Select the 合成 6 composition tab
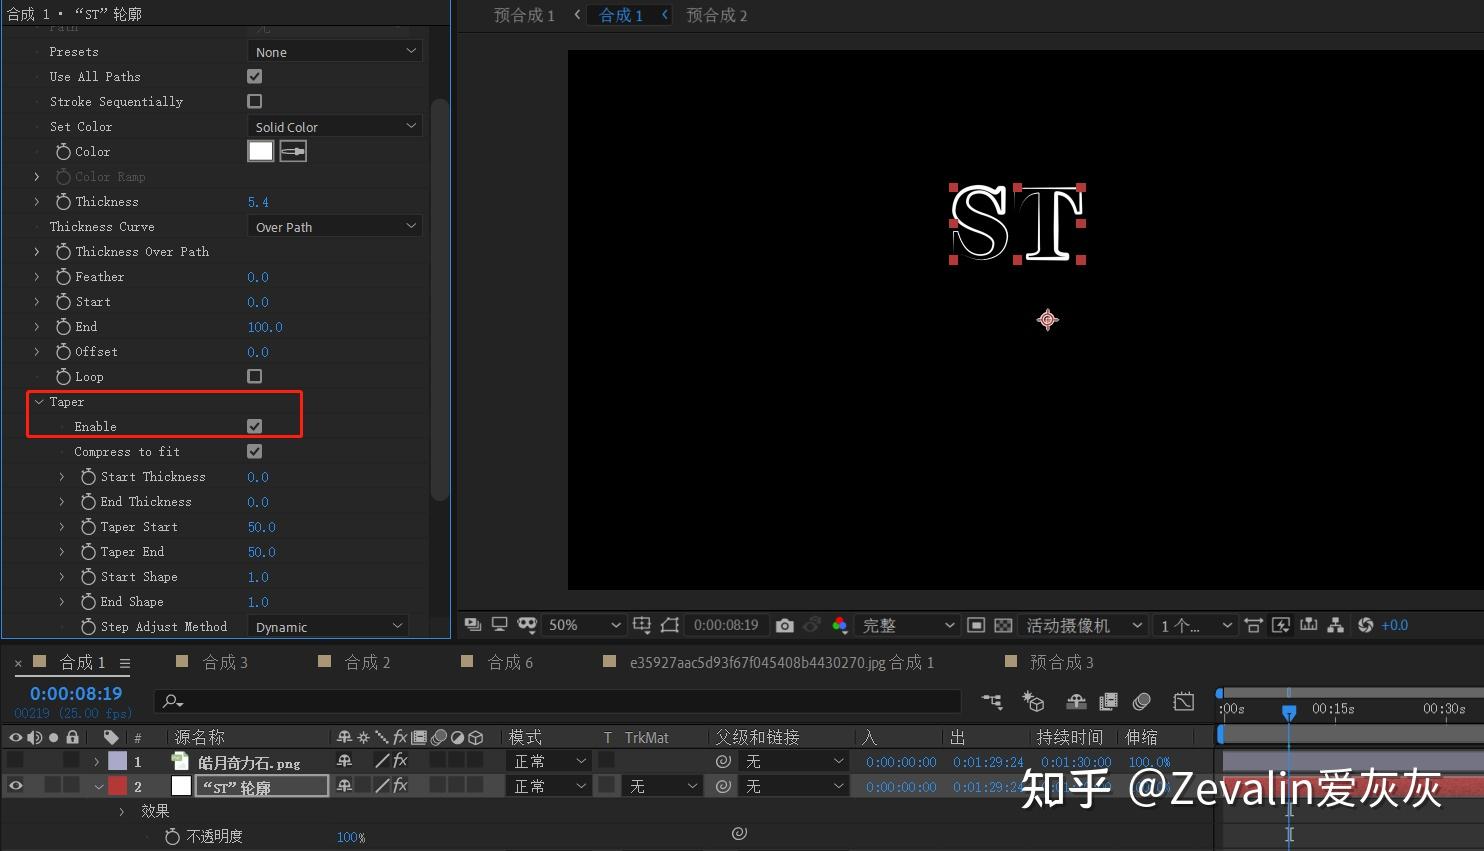Viewport: 1484px width, 851px height. (x=509, y=661)
